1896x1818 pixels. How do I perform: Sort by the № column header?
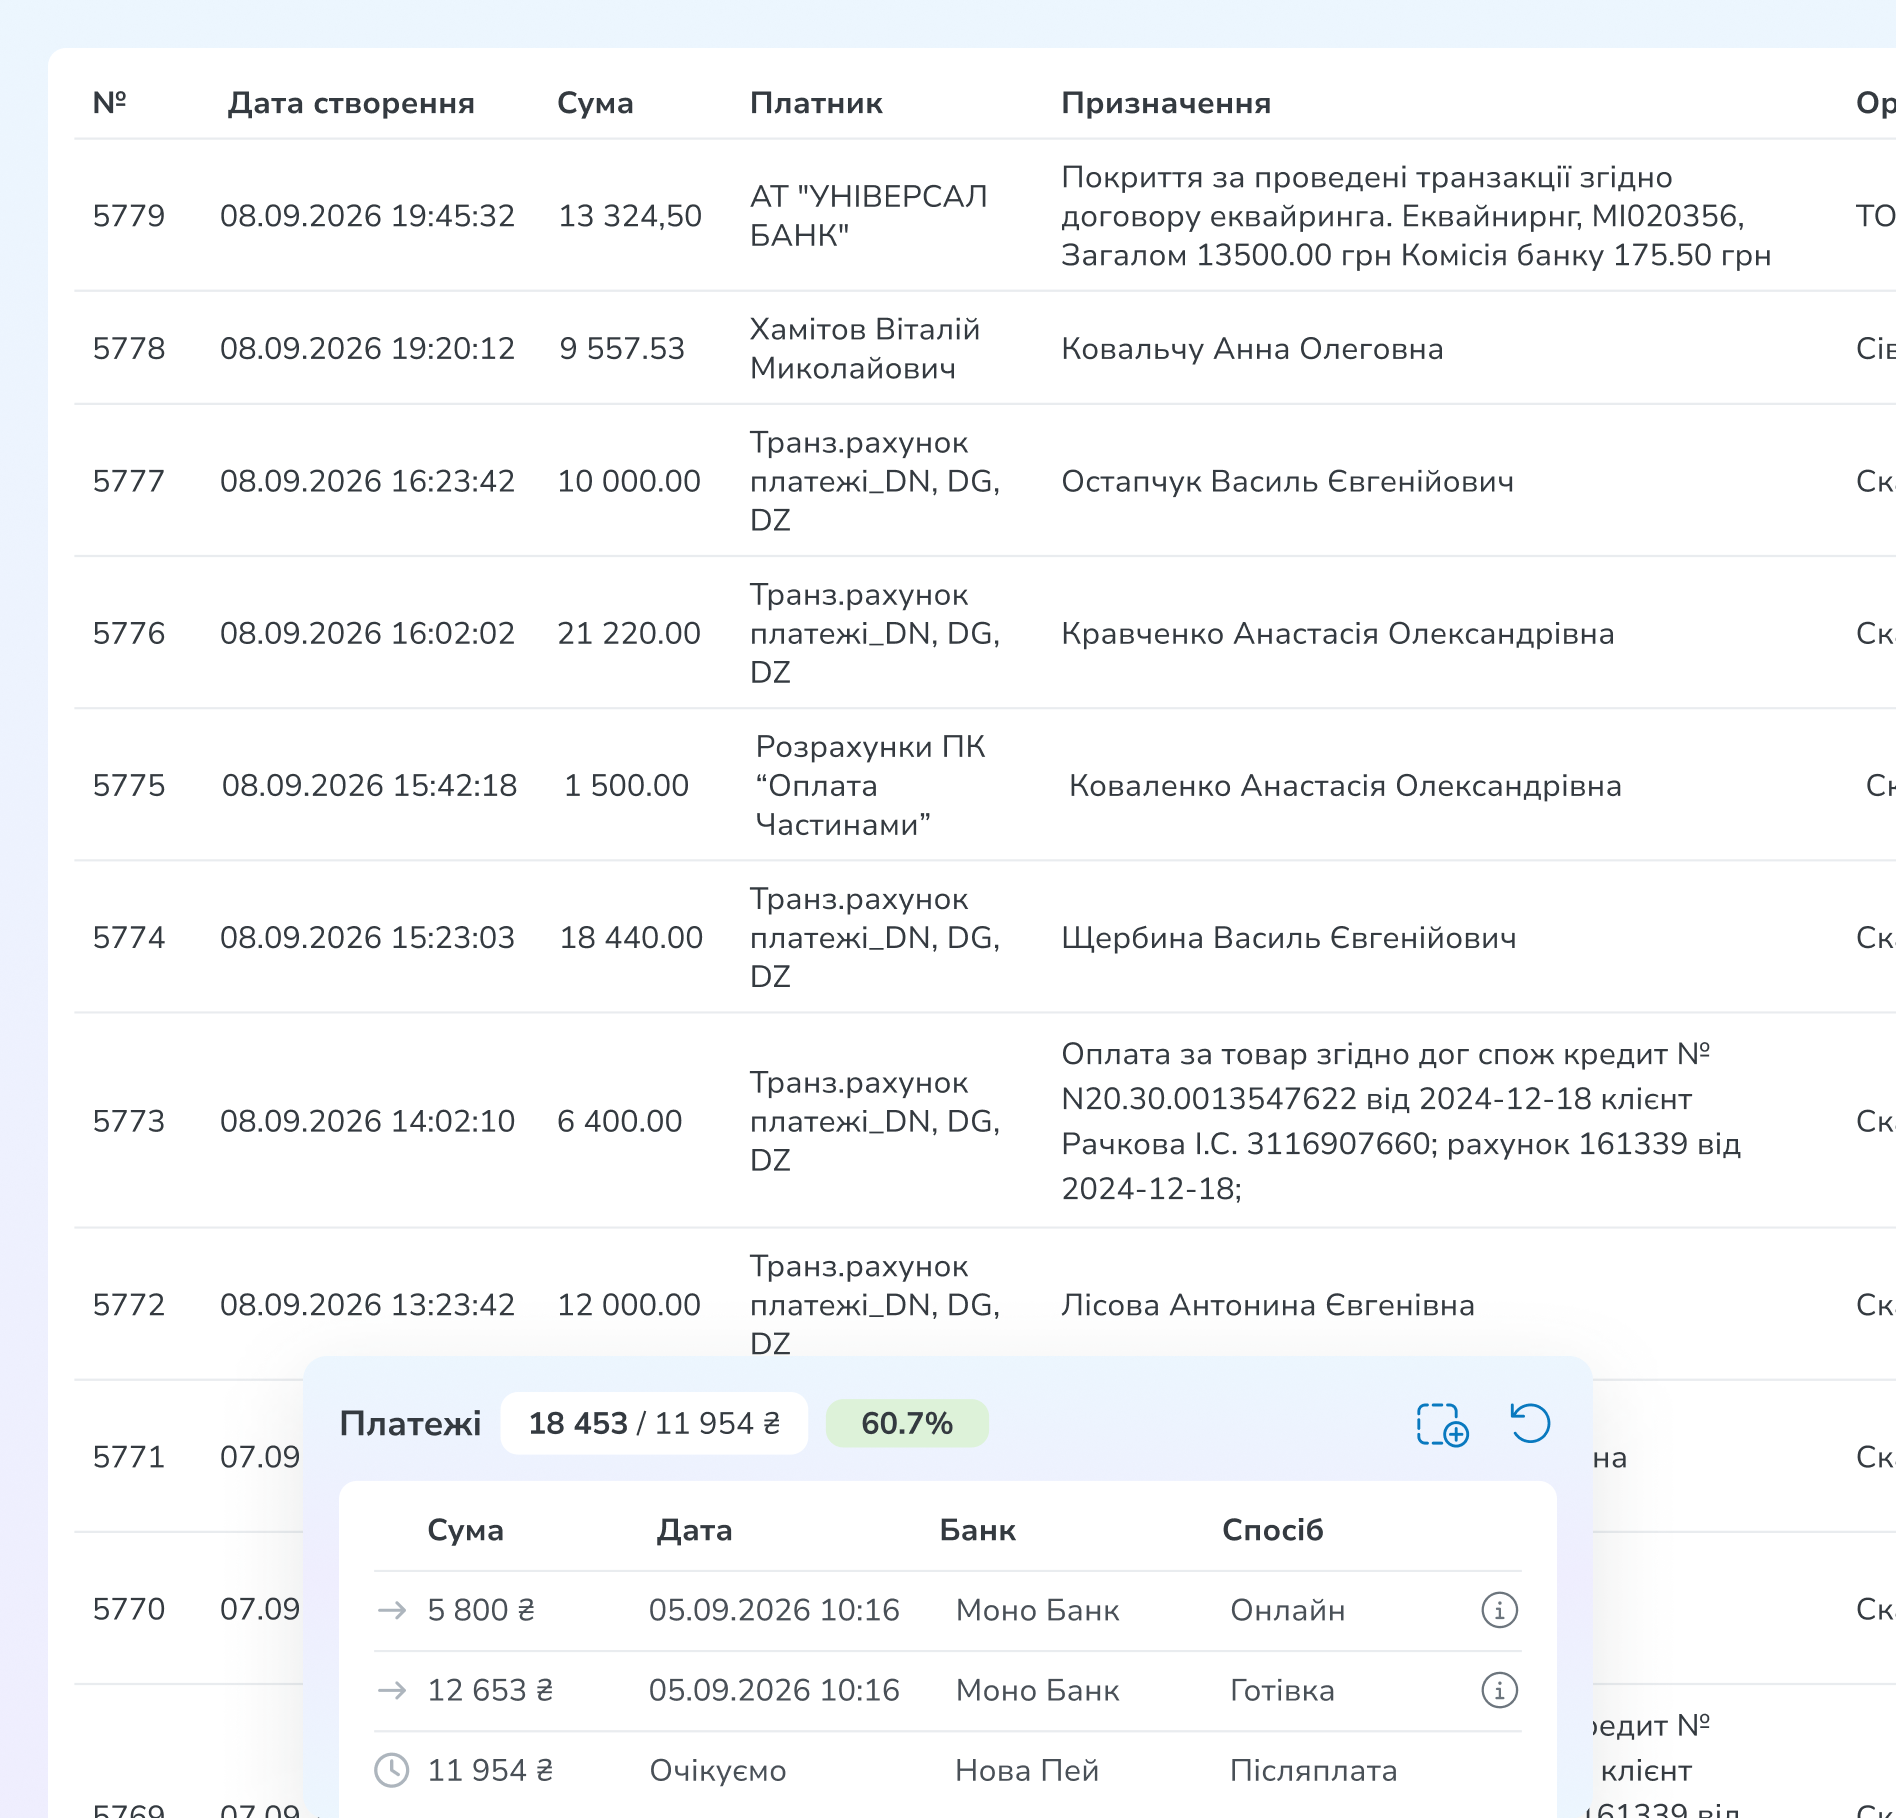click(x=110, y=103)
